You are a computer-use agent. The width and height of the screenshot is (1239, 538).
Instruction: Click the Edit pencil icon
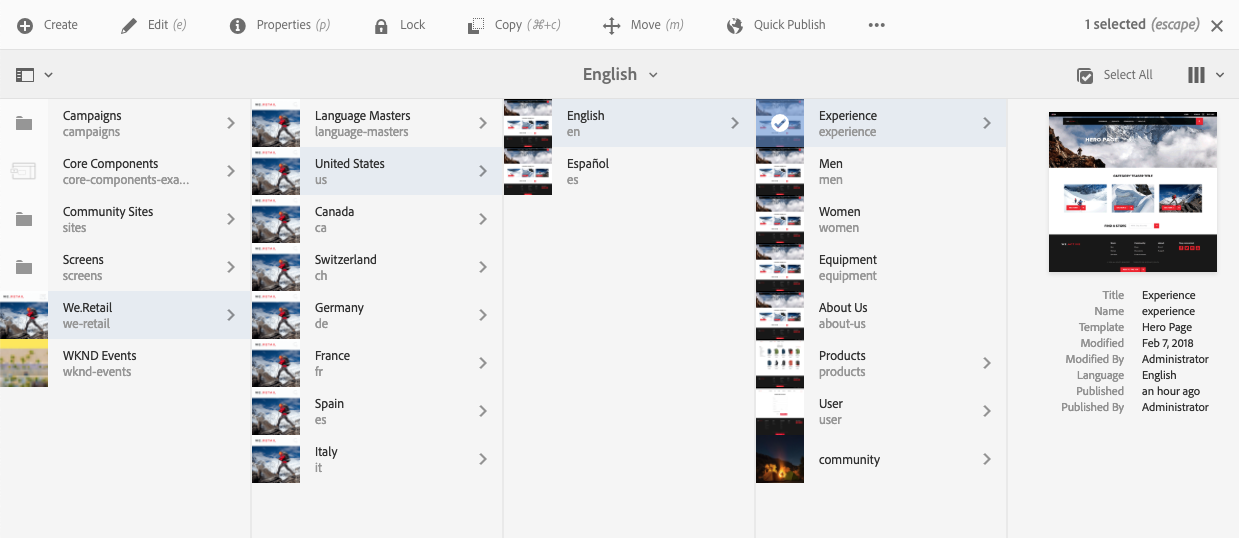[x=129, y=26]
